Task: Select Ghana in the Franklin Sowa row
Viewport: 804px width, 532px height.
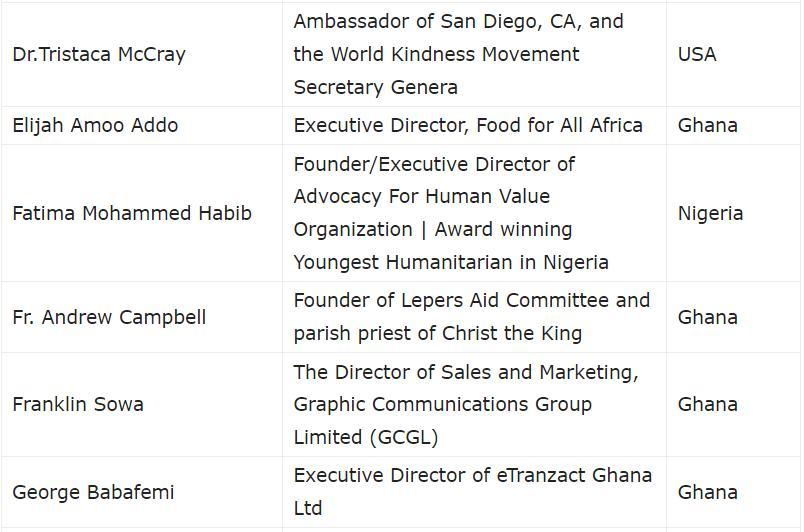Action: pyautogui.click(x=708, y=404)
